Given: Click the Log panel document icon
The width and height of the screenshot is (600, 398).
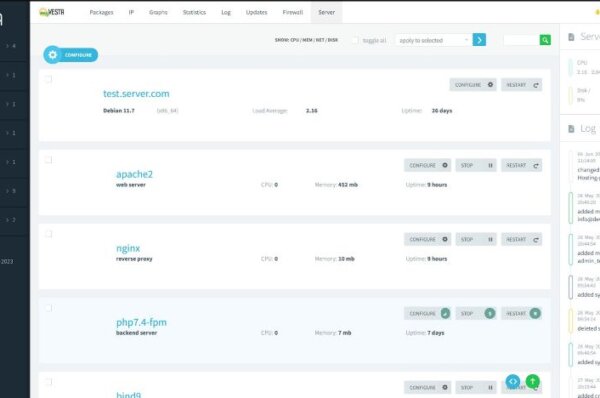Looking at the screenshot, I should pos(571,129).
